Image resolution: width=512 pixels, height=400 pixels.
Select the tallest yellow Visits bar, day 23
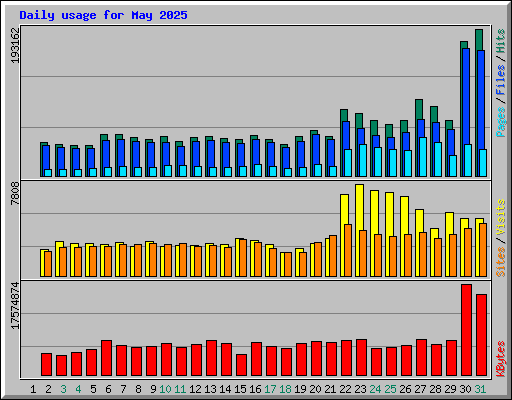359,207
